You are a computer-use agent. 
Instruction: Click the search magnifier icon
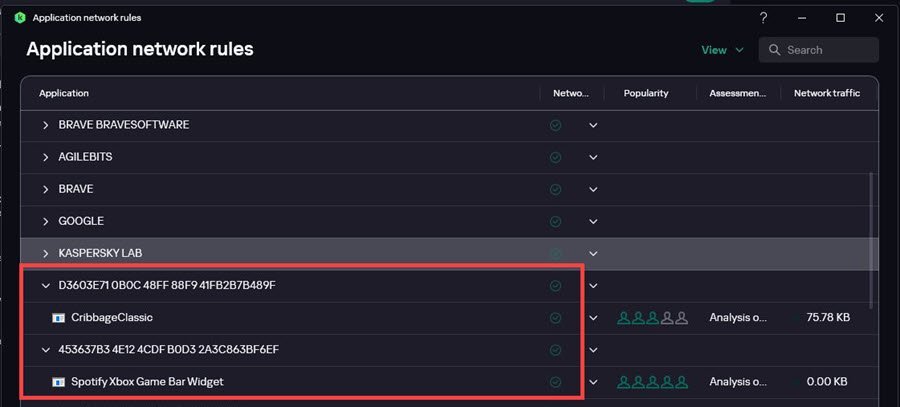pos(774,50)
